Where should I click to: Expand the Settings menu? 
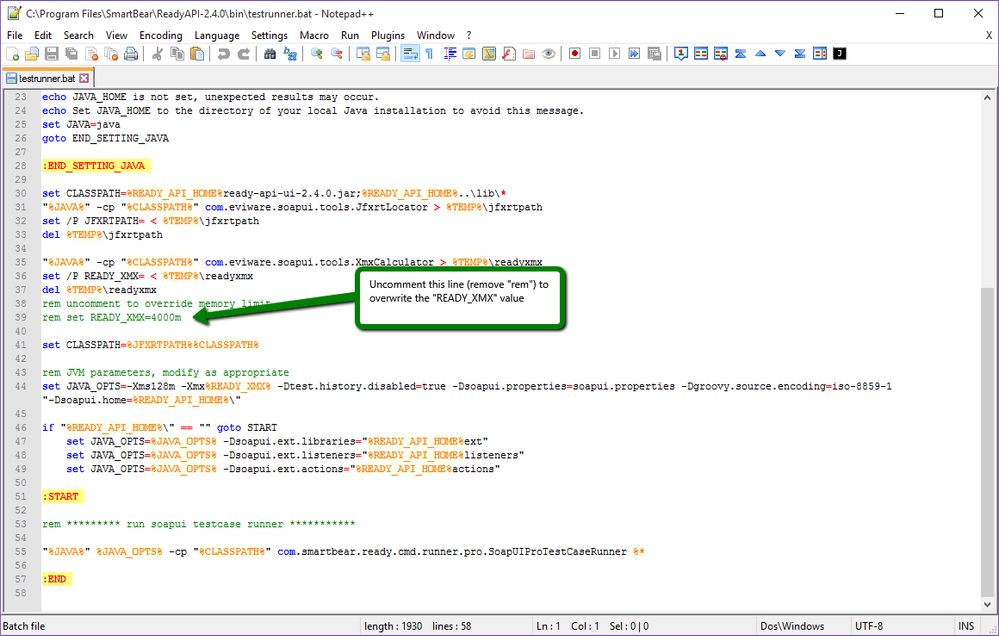pyautogui.click(x=269, y=35)
